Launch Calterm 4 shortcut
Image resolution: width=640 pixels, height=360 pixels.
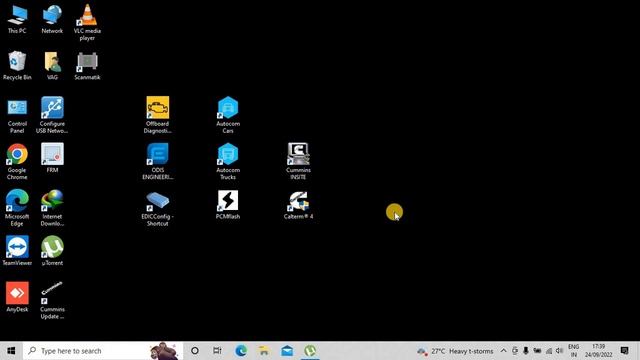(298, 205)
